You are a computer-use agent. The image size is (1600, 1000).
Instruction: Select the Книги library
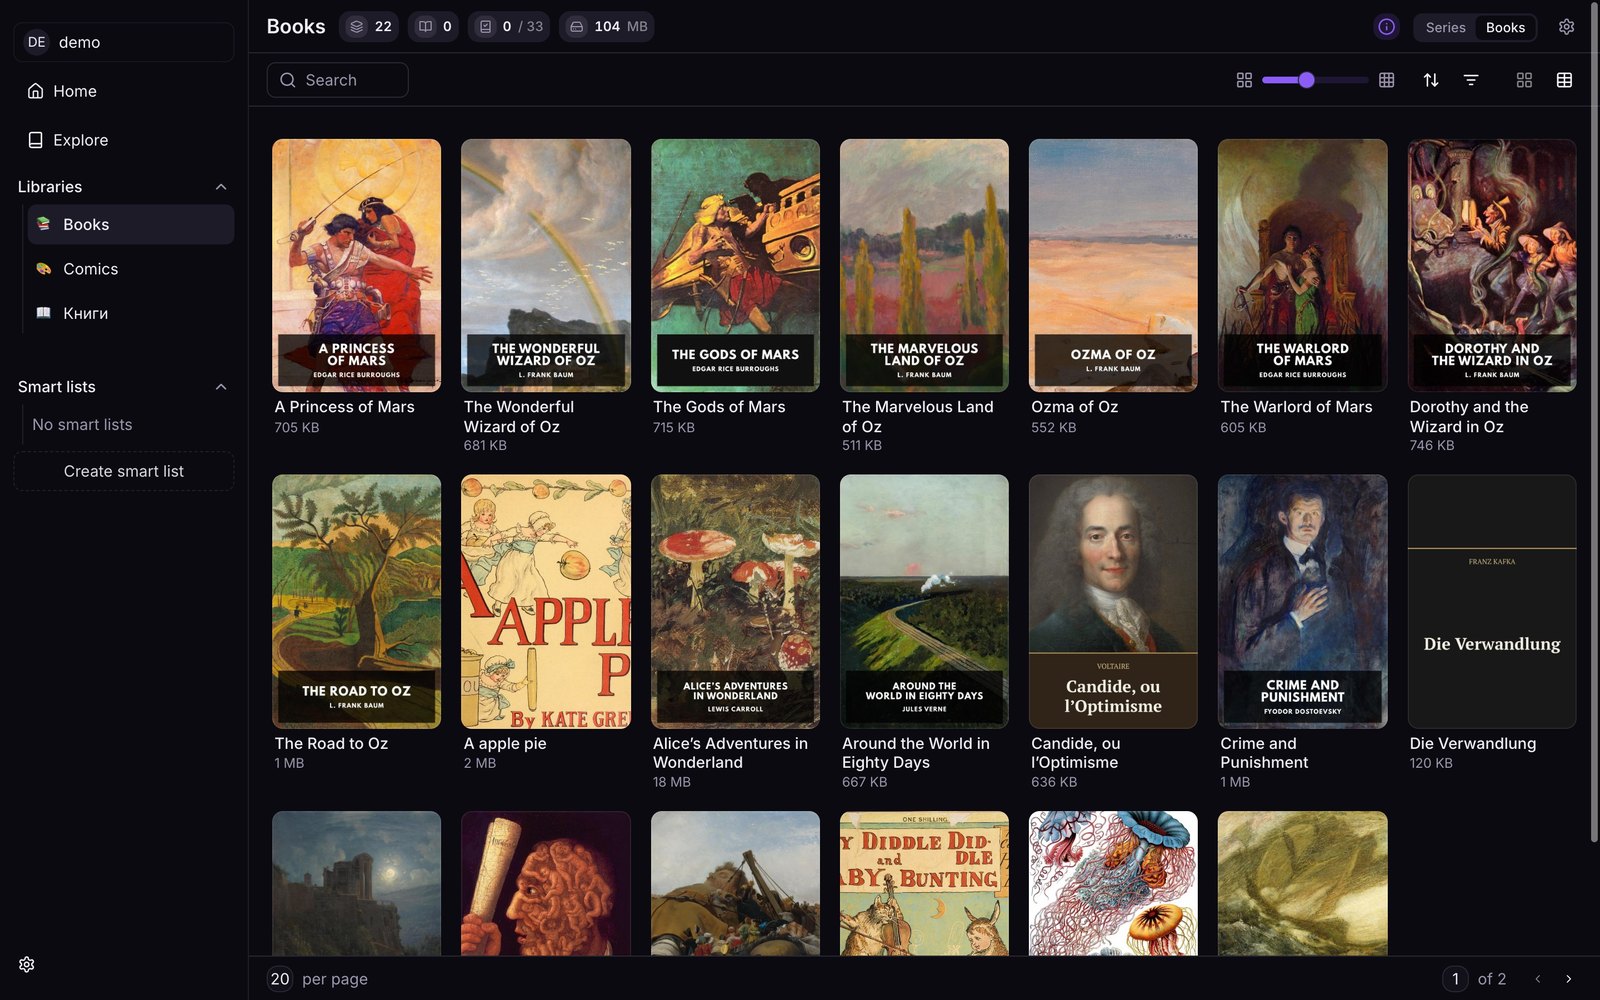131,313
